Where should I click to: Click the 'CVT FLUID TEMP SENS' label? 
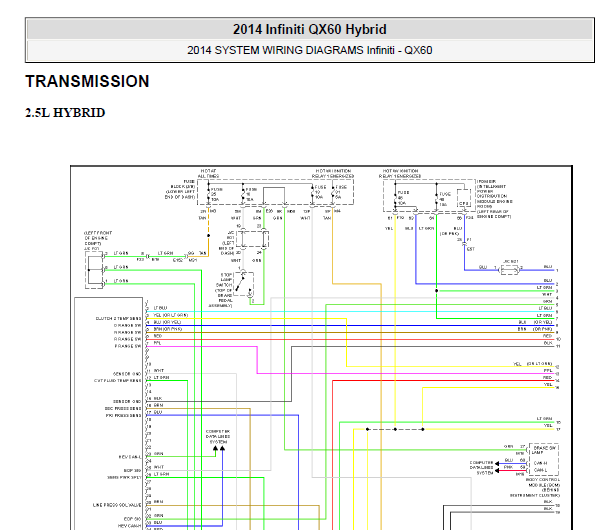pos(118,381)
